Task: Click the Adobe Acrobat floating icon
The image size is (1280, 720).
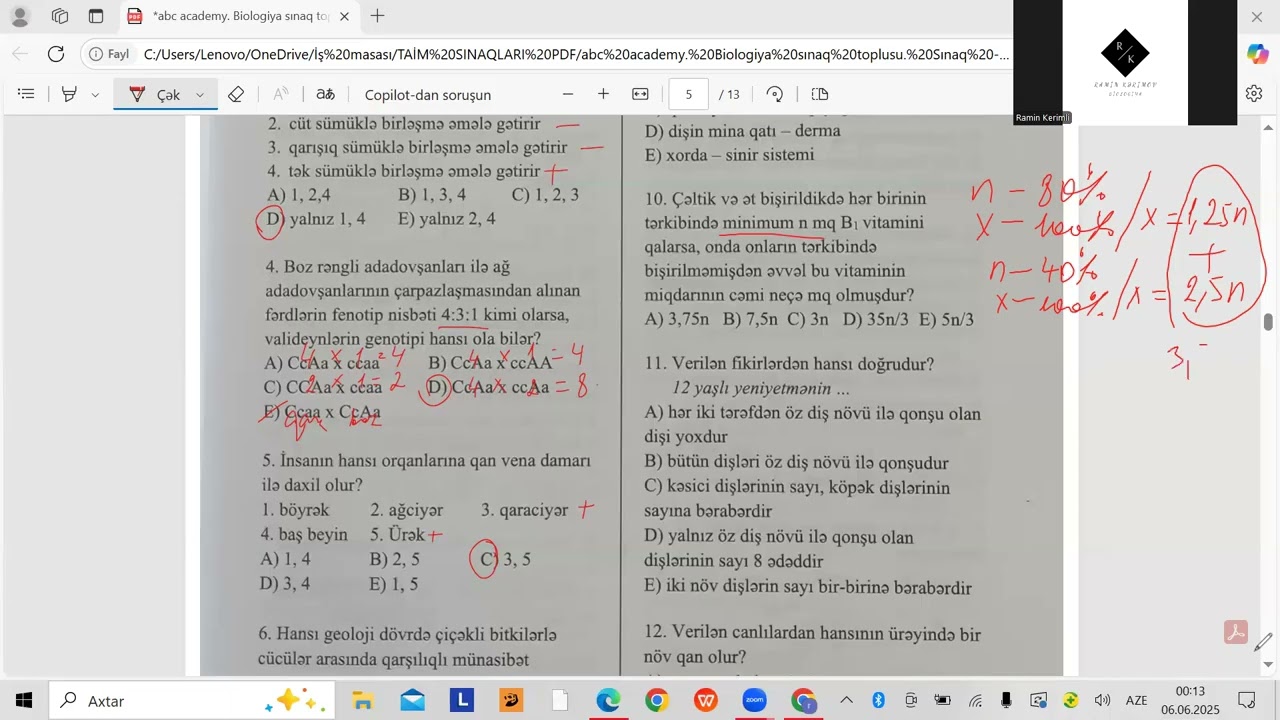Action: click(x=1236, y=632)
